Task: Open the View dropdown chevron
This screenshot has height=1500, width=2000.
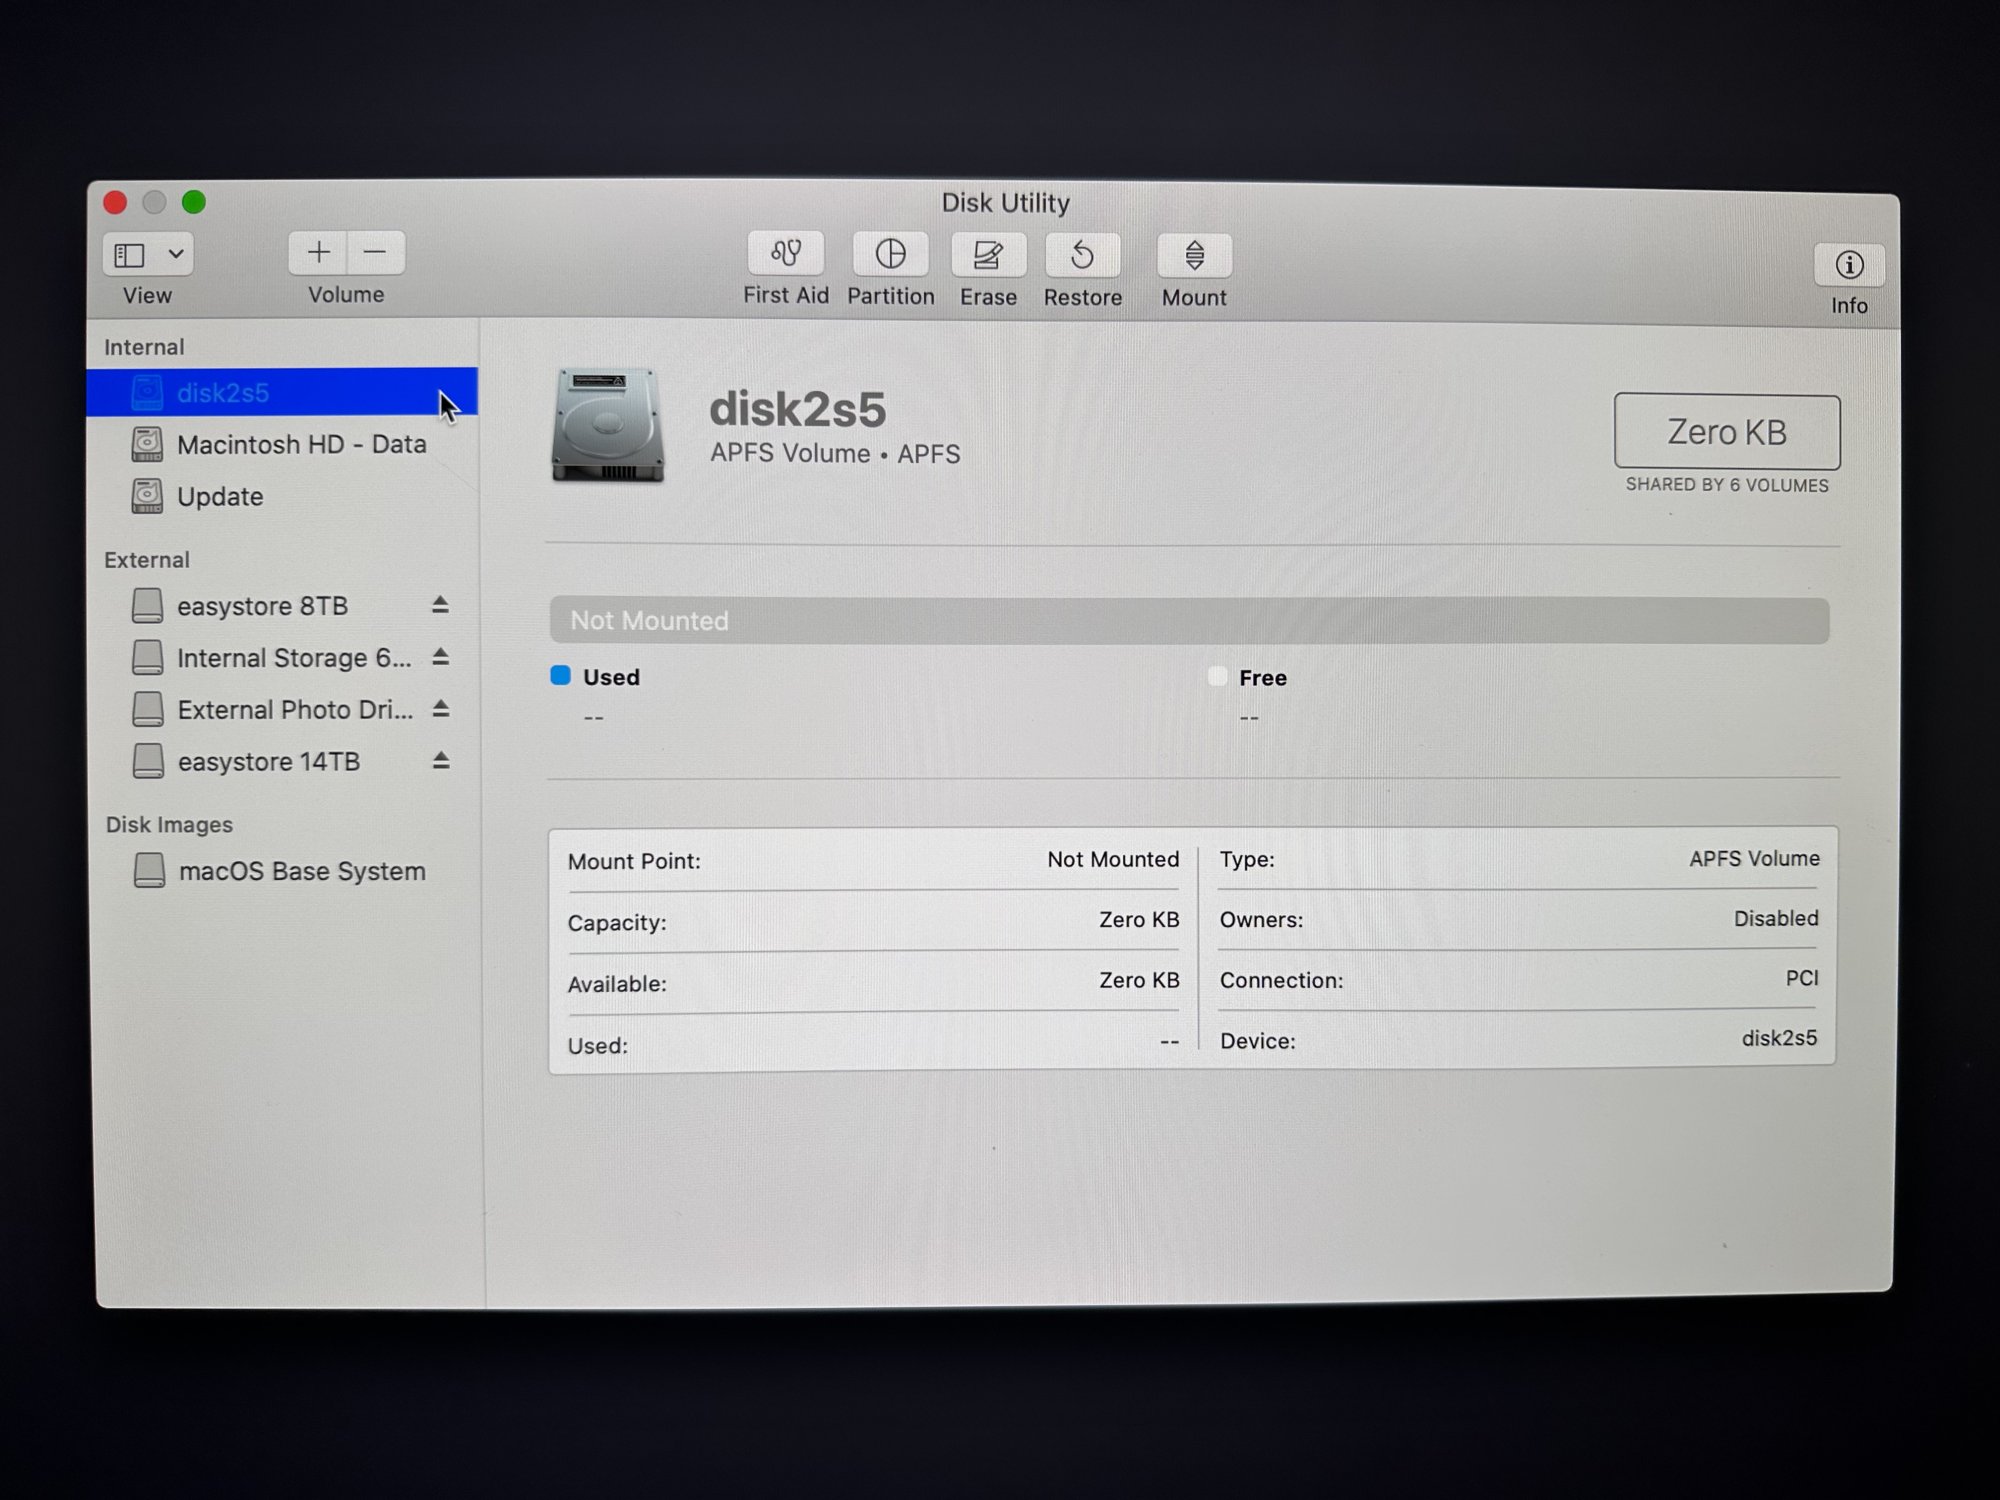Action: pyautogui.click(x=176, y=255)
